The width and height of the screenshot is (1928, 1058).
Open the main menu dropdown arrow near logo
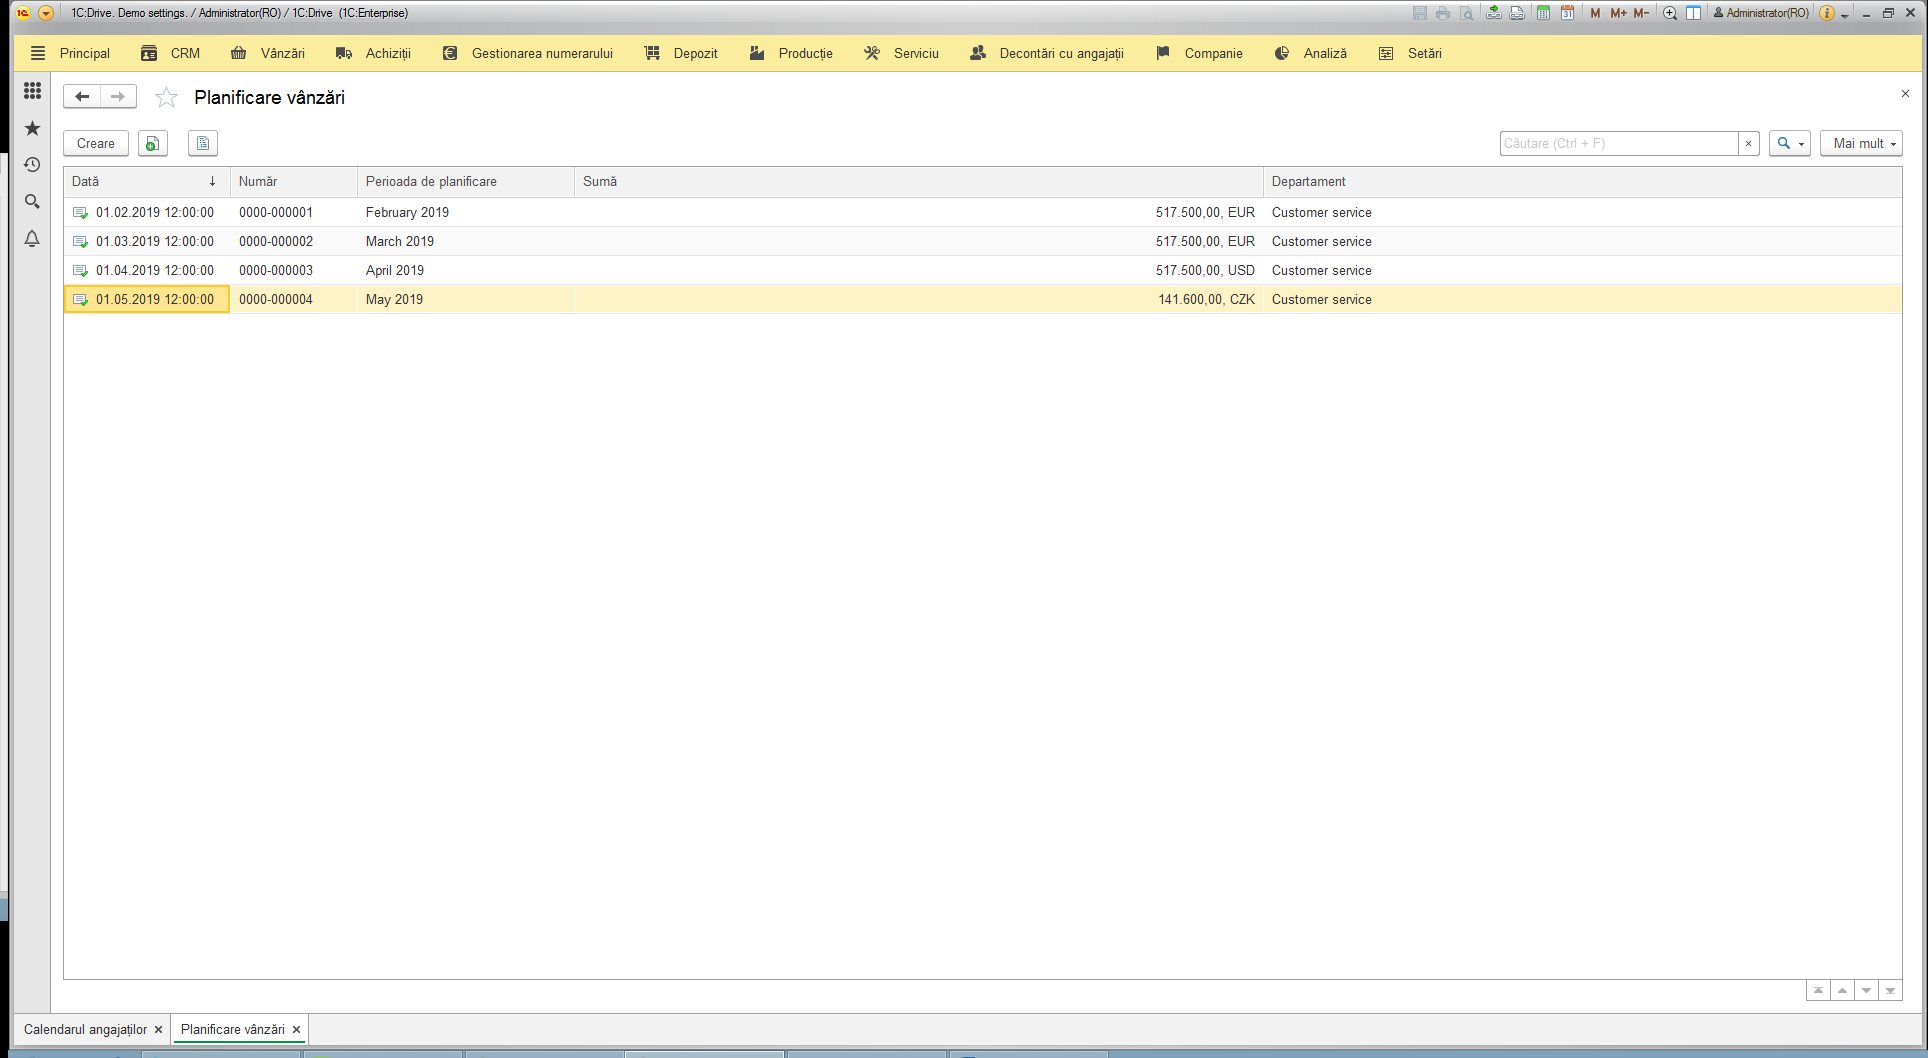(46, 13)
